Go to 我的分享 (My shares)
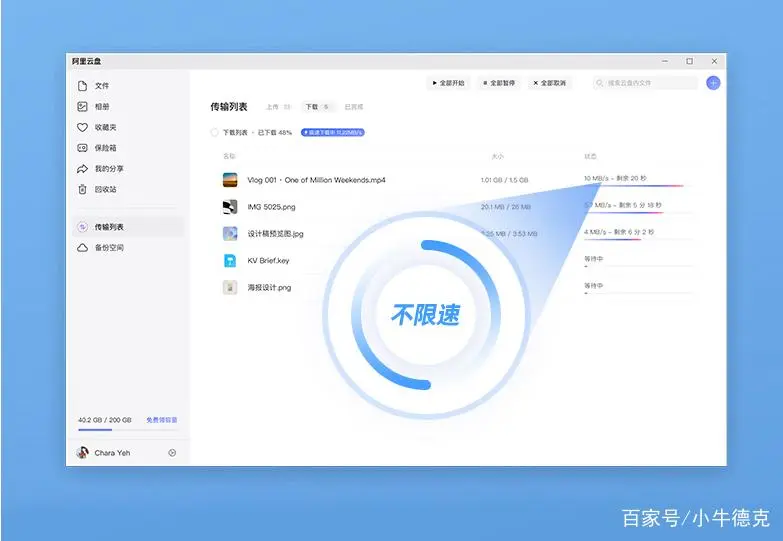Viewport: 783px width, 541px height. click(x=83, y=169)
